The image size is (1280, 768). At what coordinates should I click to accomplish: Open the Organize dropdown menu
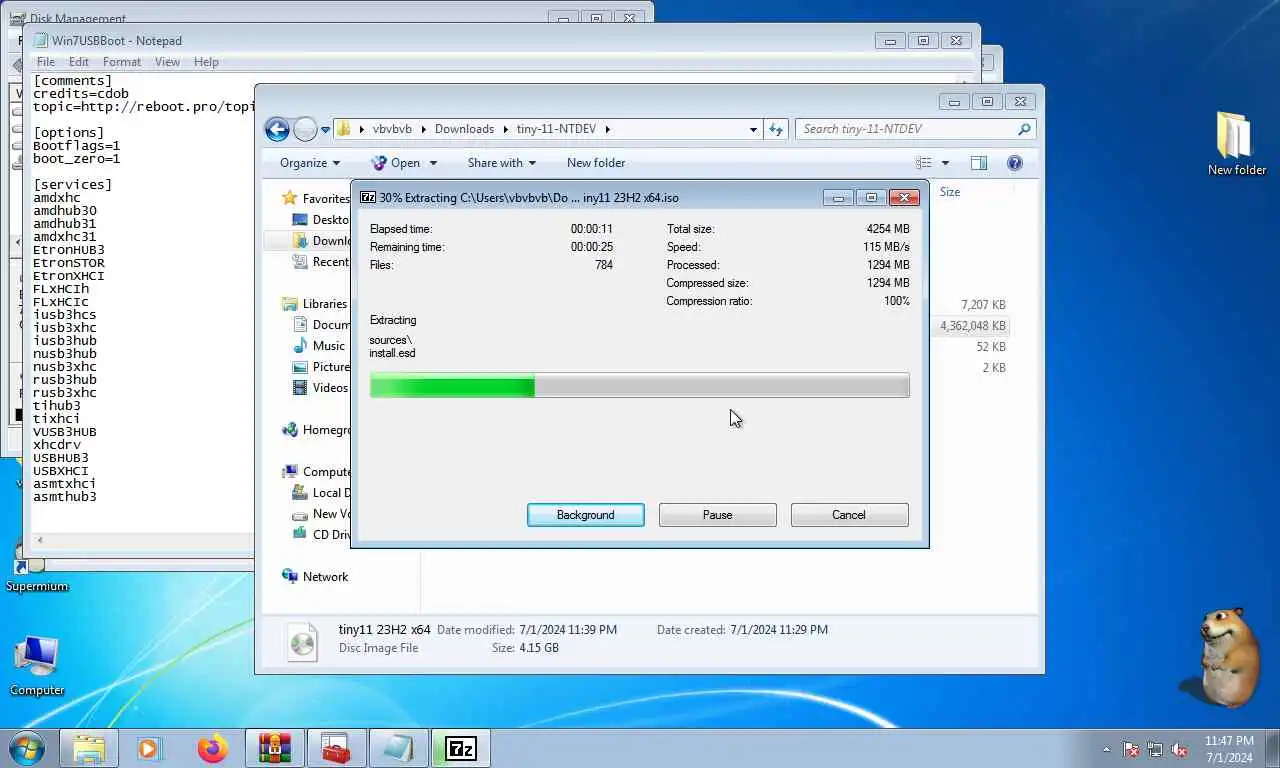[310, 163]
